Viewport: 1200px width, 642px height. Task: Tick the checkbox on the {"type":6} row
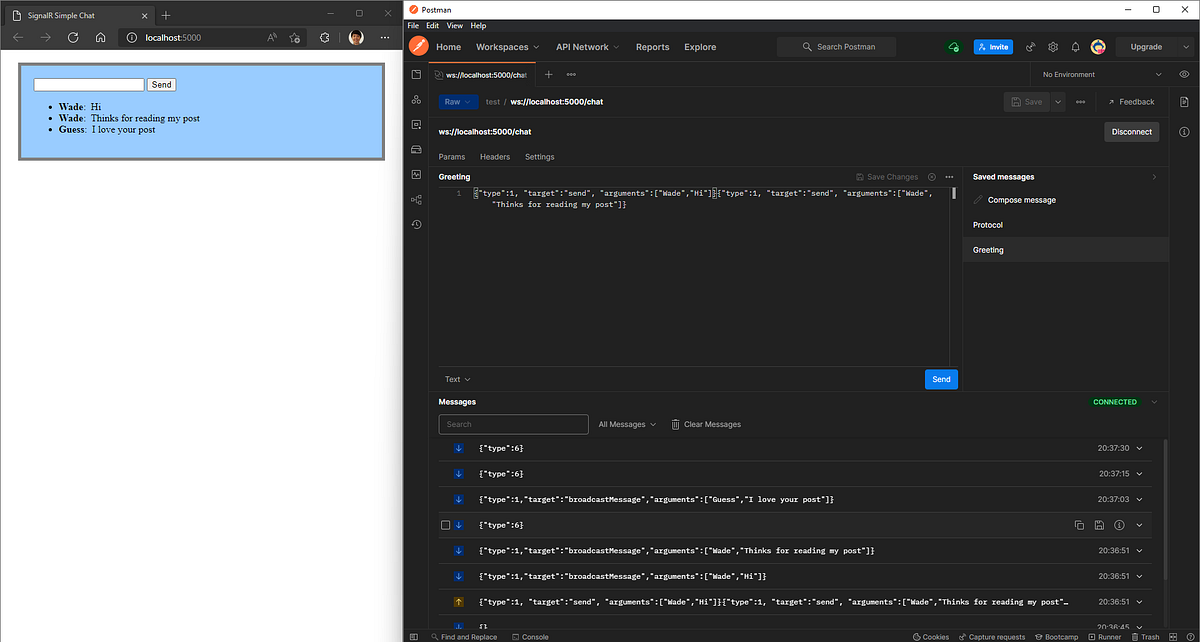coord(446,525)
